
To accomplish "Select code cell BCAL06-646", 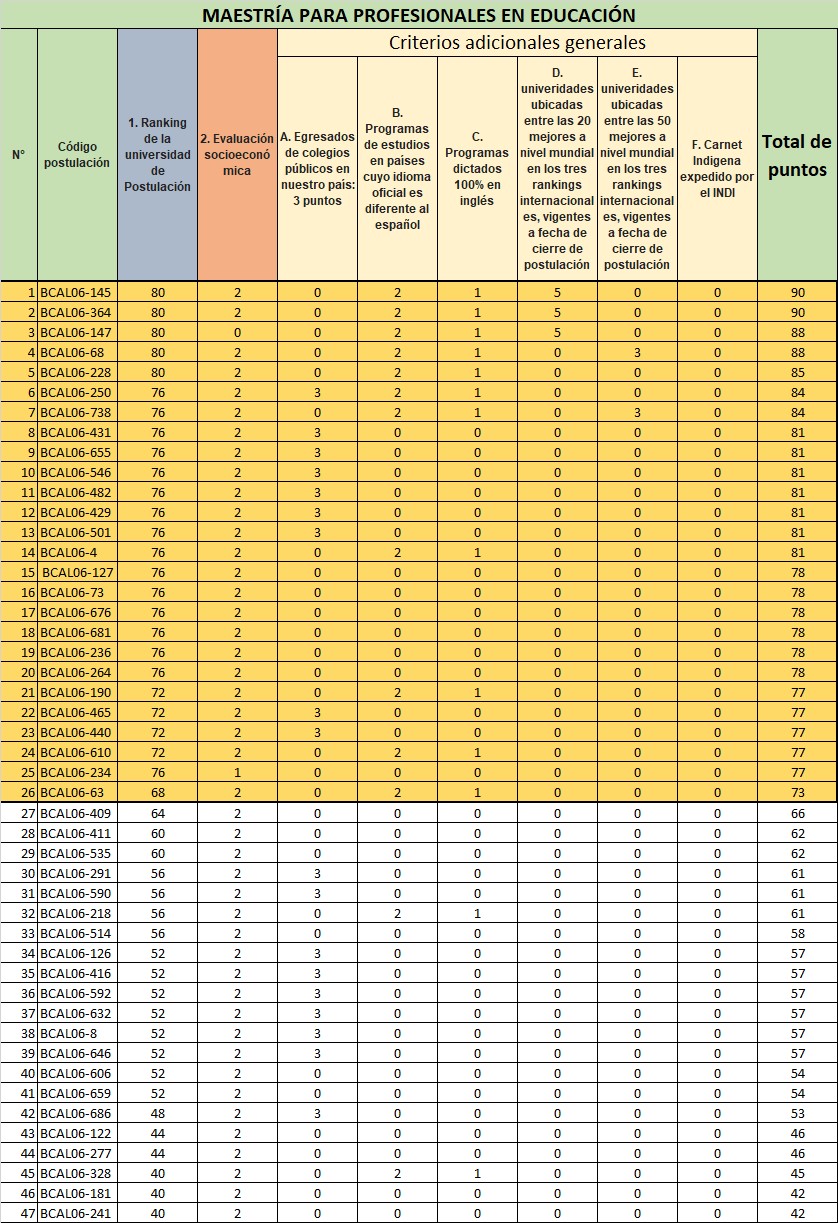I will point(77,1053).
